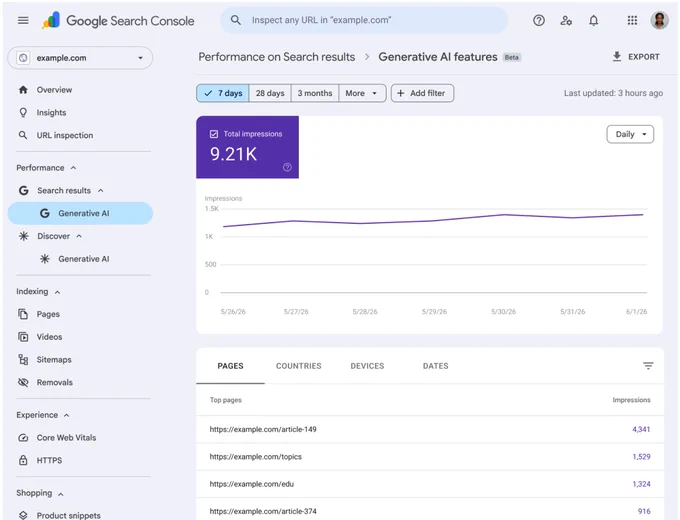Select the 28 days date range

coord(270,93)
